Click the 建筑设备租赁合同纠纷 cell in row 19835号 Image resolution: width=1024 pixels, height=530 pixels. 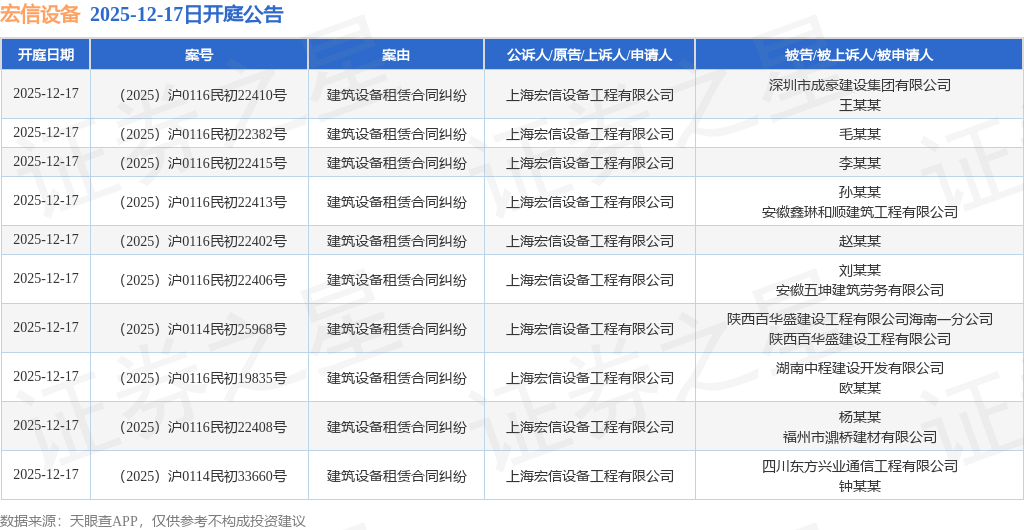pyautogui.click(x=396, y=378)
